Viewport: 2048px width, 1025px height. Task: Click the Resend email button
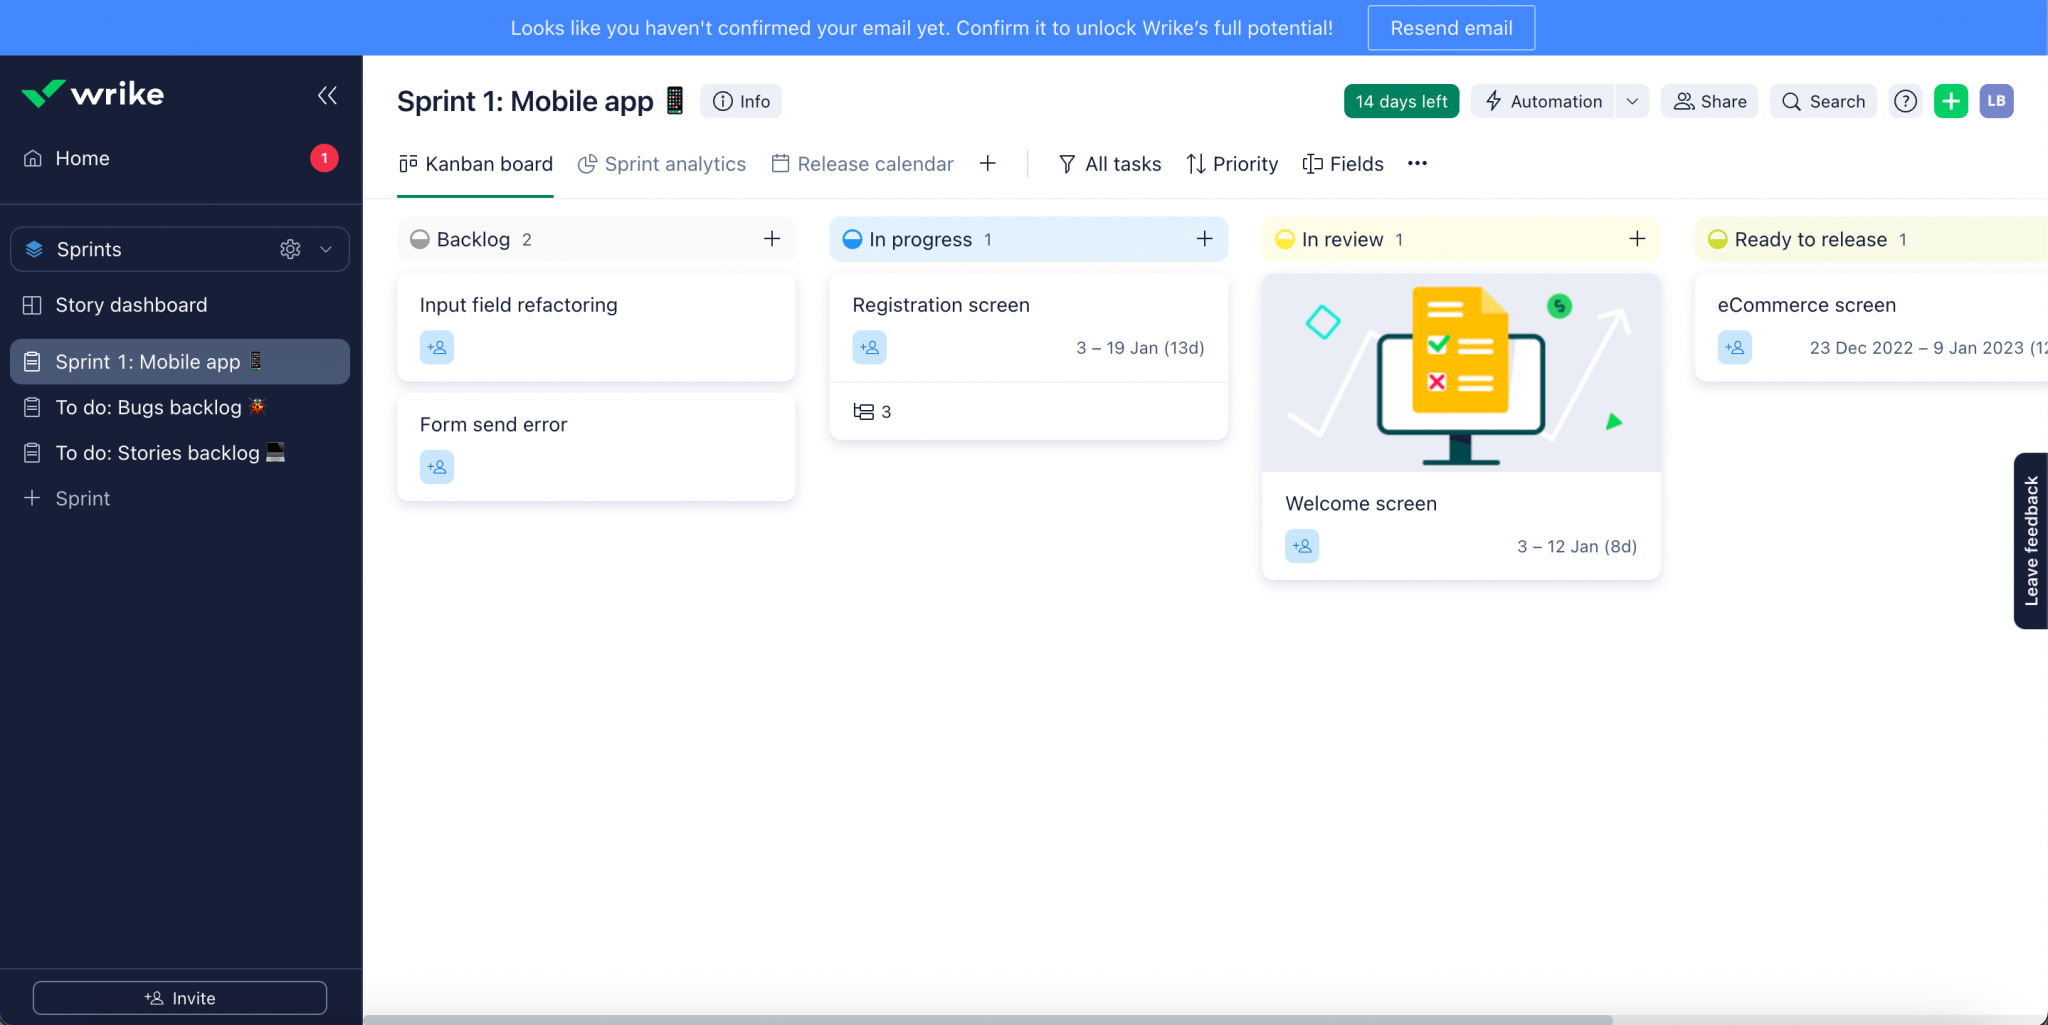(1449, 27)
